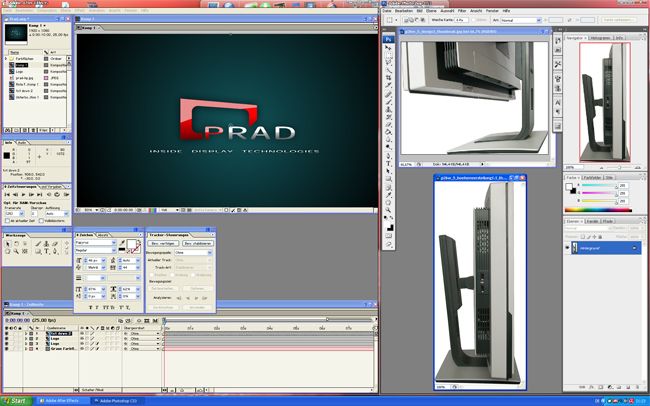
Task: Tick the Position checkbox in Tracker panel
Action: pyautogui.click(x=151, y=275)
